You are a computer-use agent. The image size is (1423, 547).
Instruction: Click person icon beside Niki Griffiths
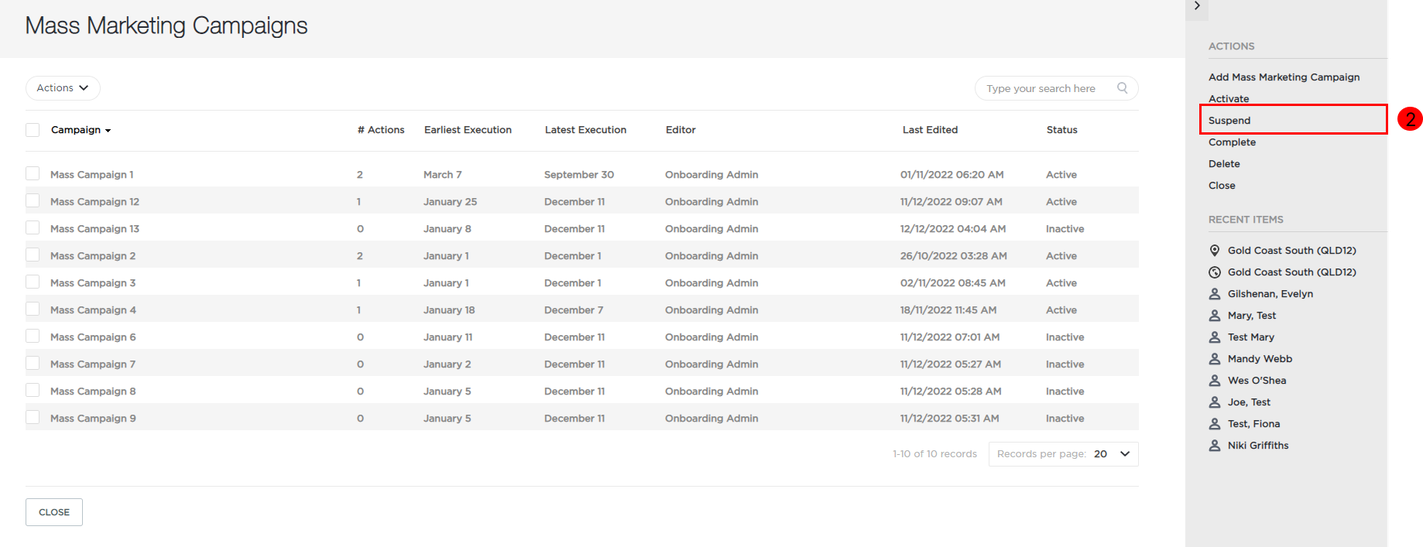pos(1215,446)
